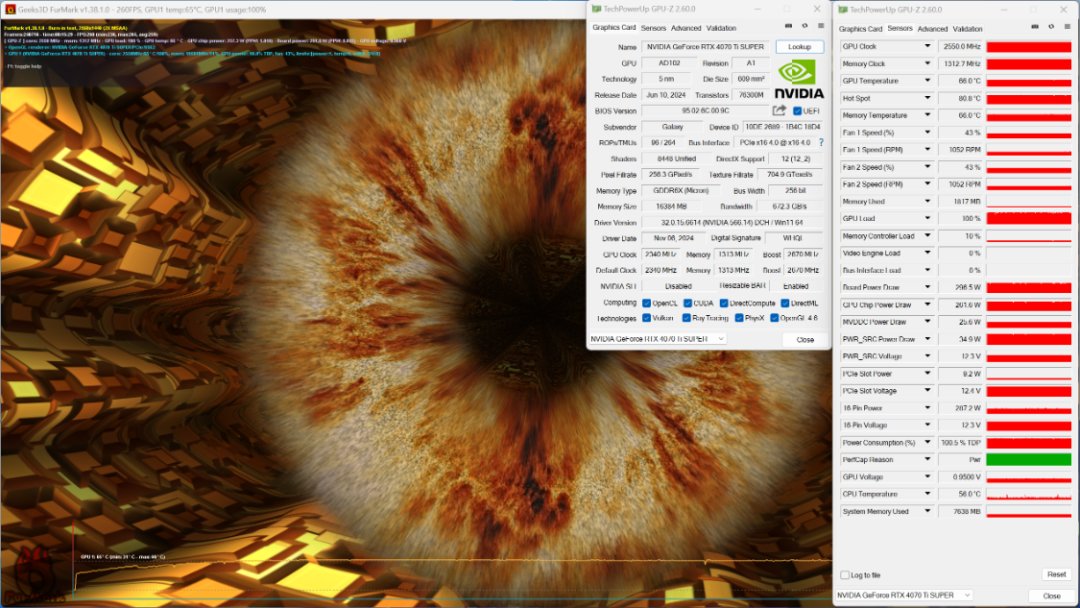Viewport: 1080px width, 608px height.
Task: Expand the GPU Clock sensor dropdown arrow
Action: pyautogui.click(x=927, y=46)
